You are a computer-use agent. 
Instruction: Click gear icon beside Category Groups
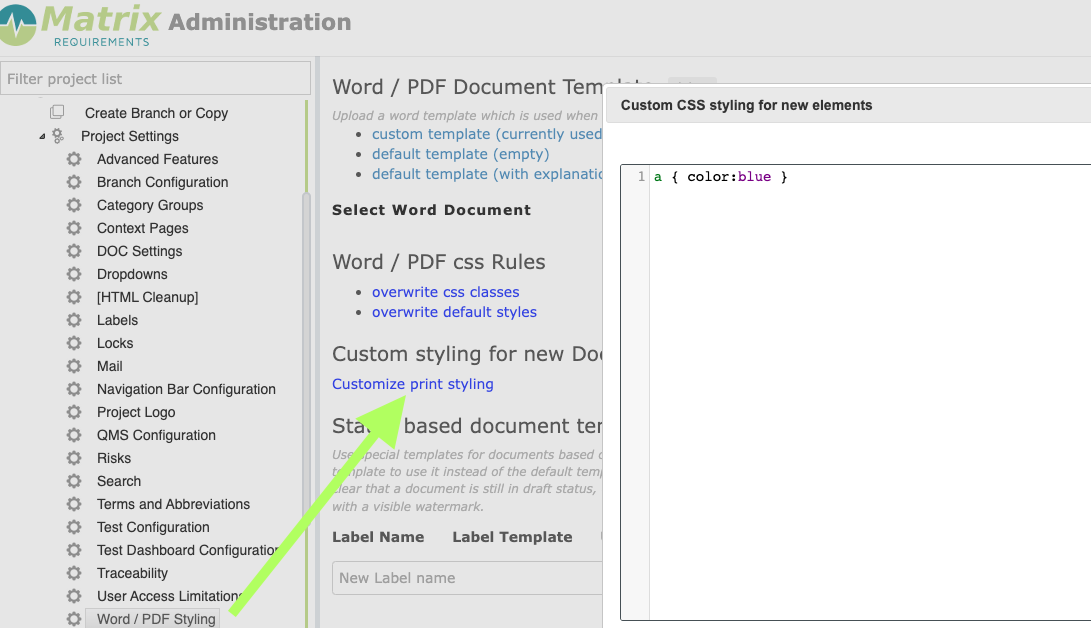74,204
